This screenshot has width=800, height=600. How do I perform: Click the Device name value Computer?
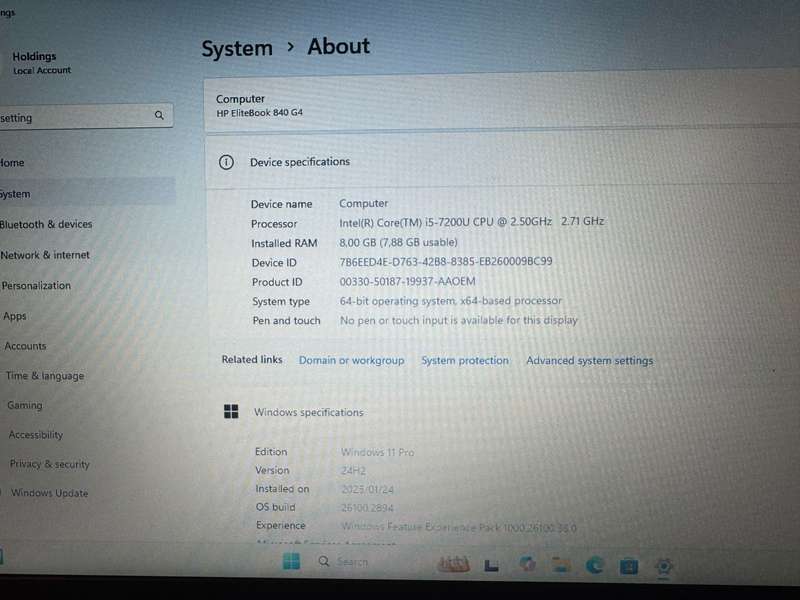(x=364, y=203)
